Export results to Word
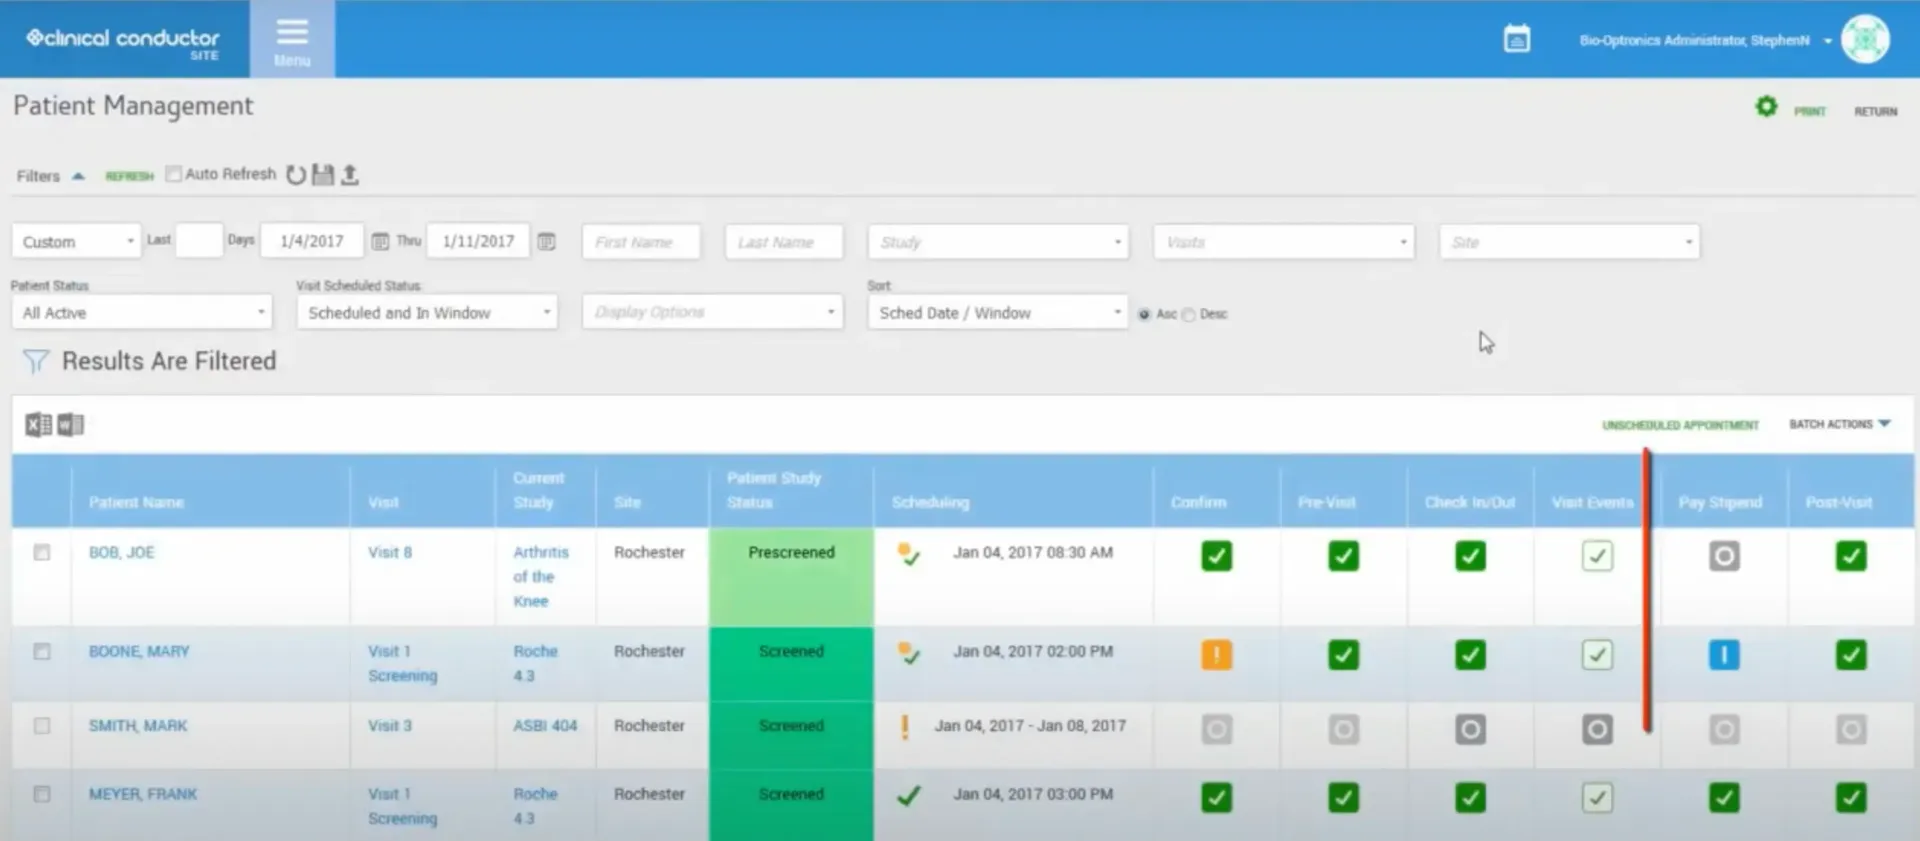Image resolution: width=1920 pixels, height=841 pixels. pos(71,425)
